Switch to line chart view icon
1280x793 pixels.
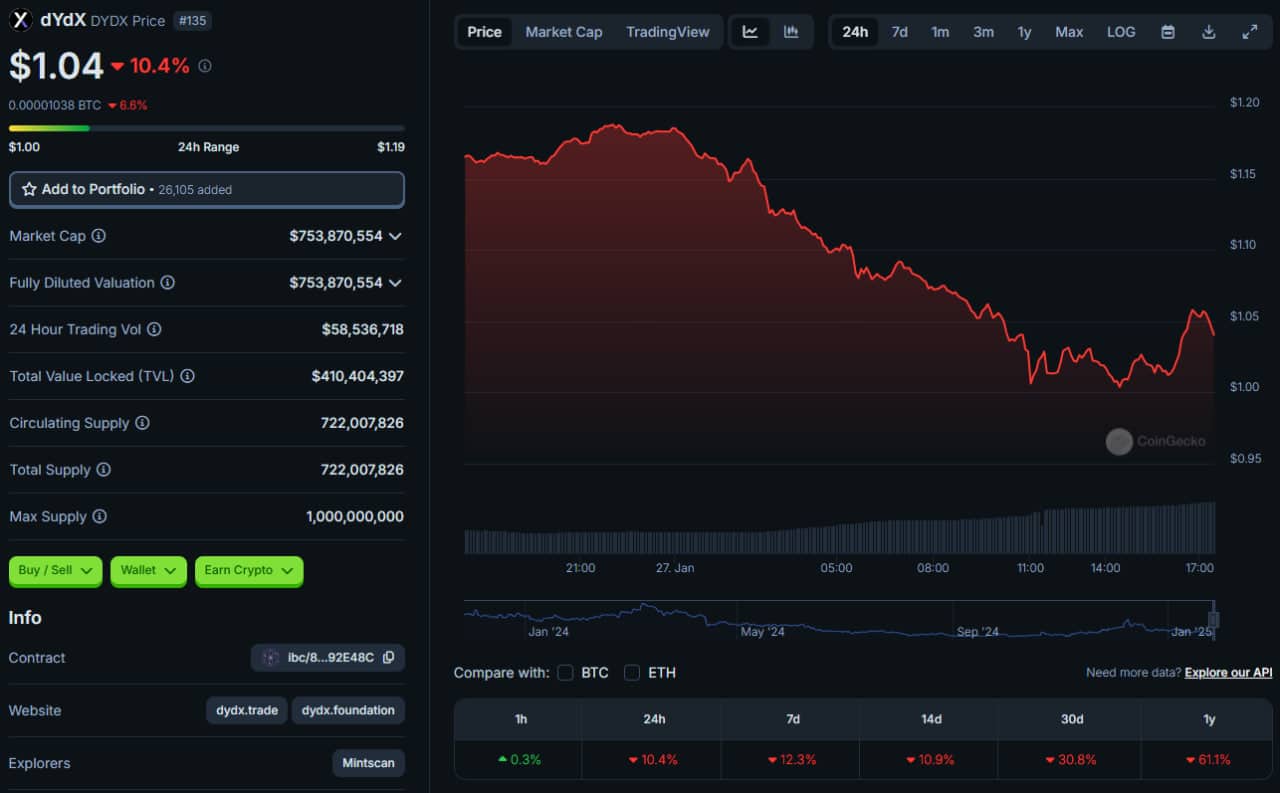[750, 32]
